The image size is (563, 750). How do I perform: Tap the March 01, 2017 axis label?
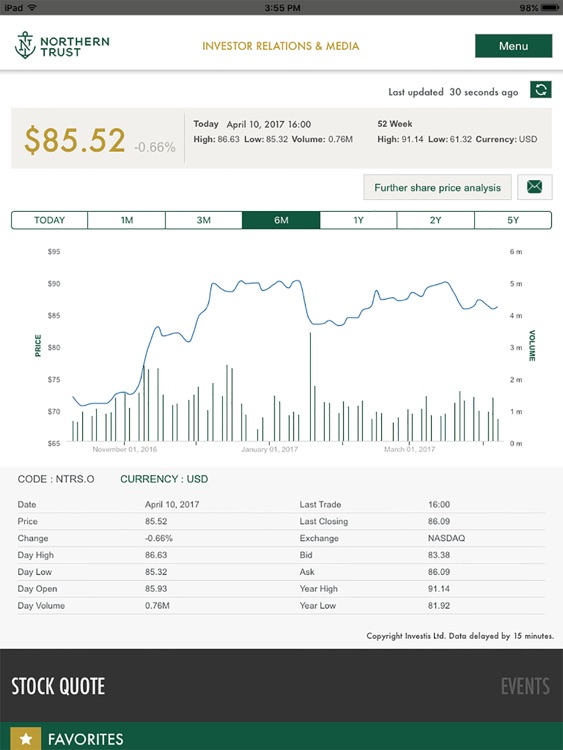pos(409,449)
